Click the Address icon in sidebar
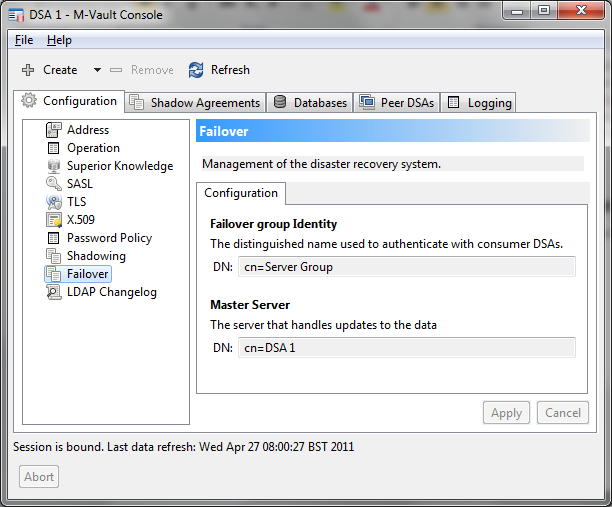This screenshot has width=612, height=507. pos(54,130)
